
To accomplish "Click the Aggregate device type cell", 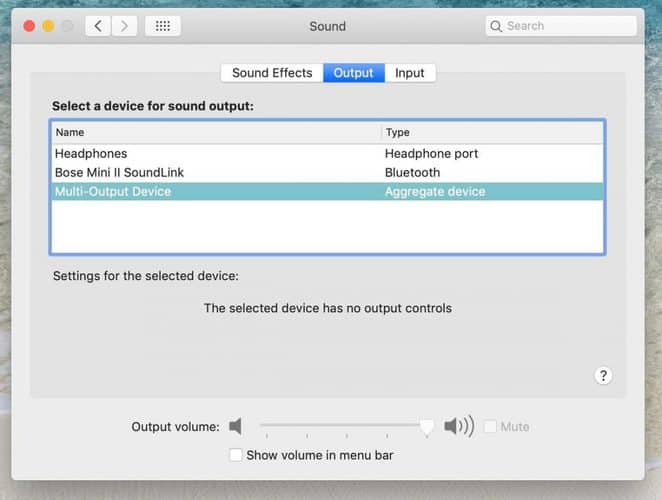I will click(435, 192).
